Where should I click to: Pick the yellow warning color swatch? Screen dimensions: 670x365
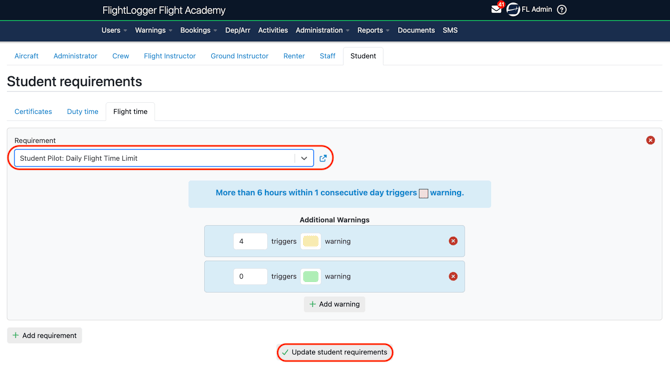pos(311,241)
